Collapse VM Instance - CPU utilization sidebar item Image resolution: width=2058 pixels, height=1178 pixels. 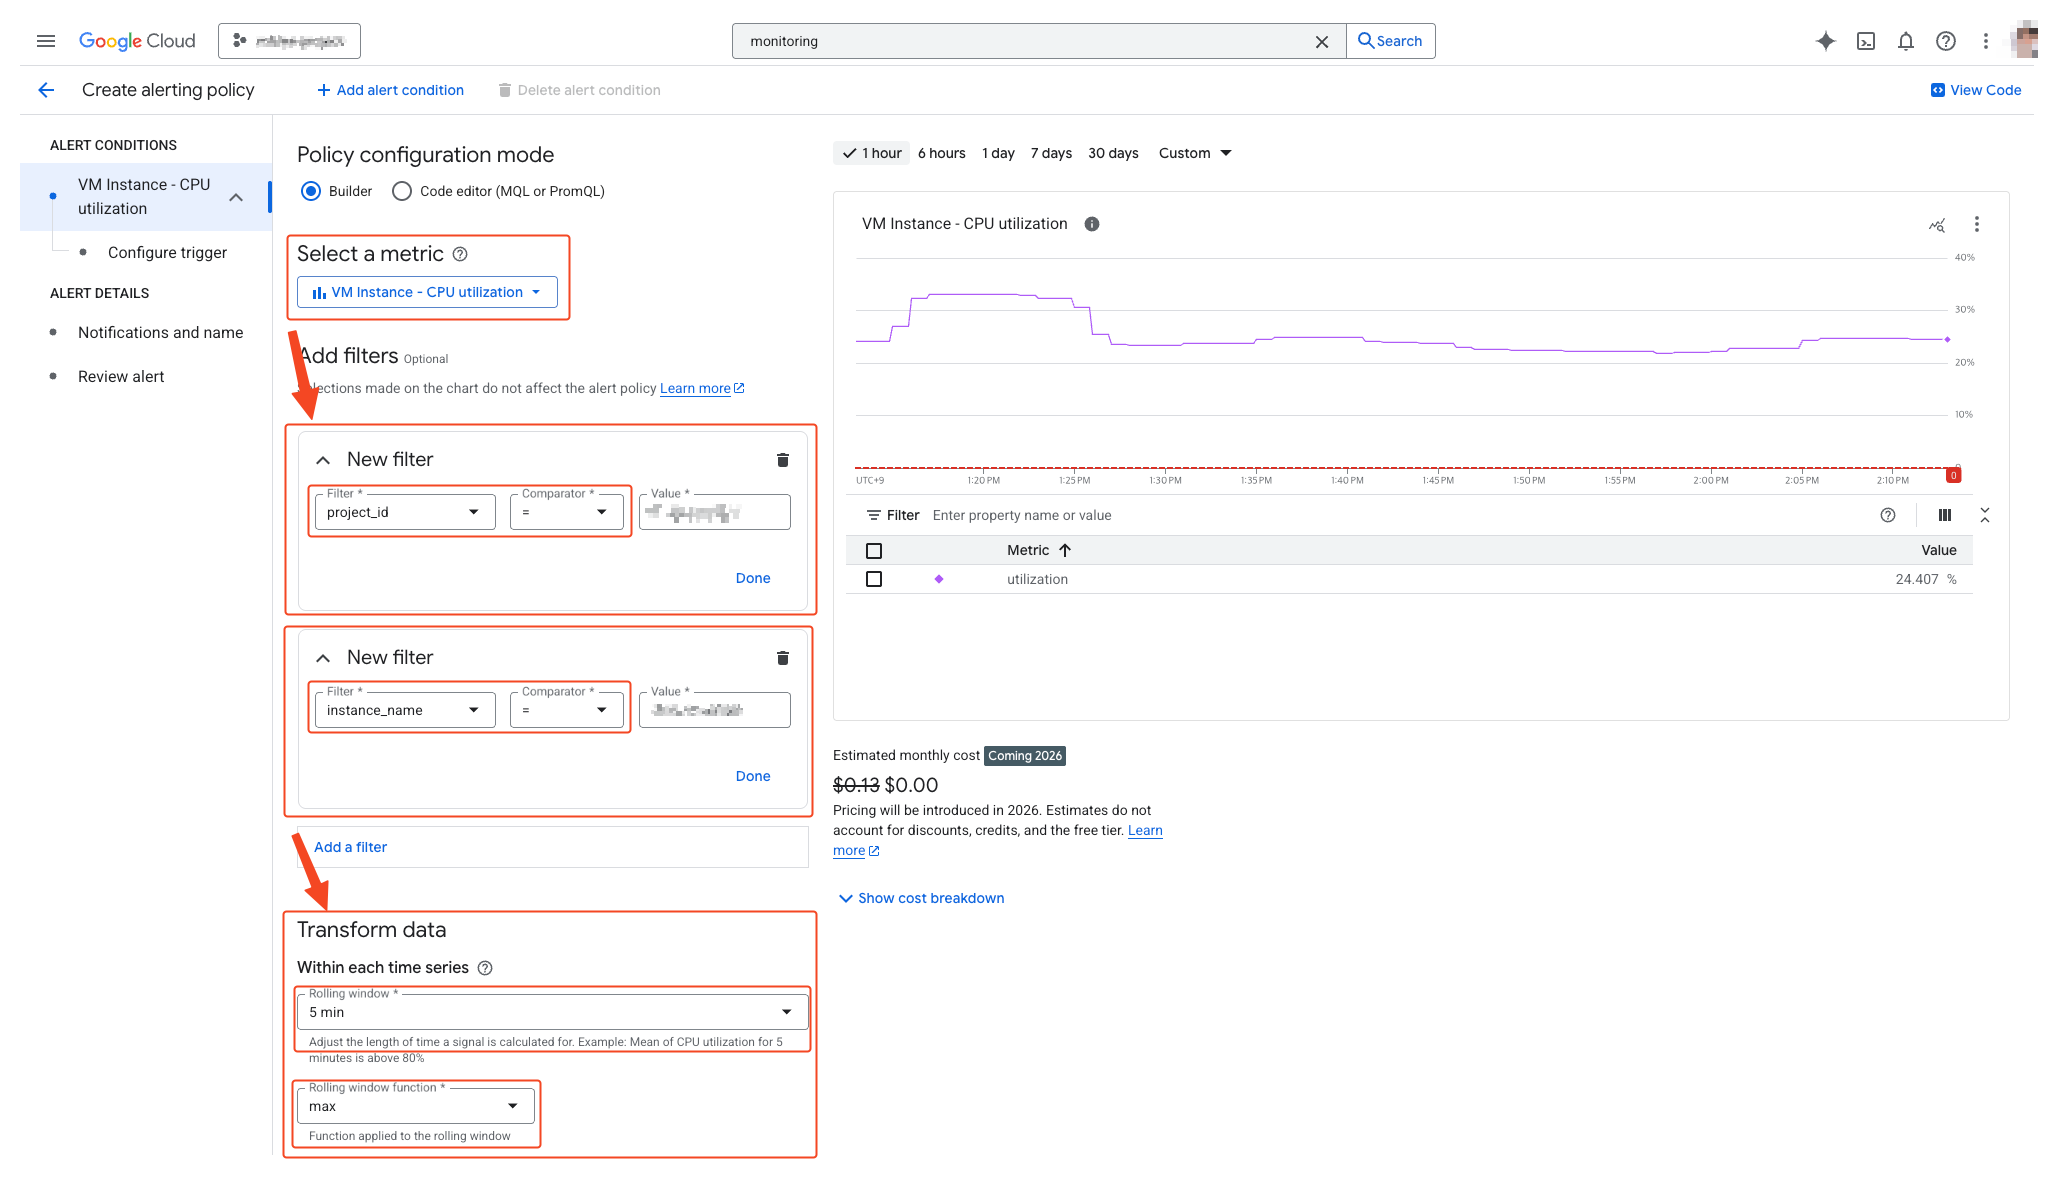tap(236, 197)
